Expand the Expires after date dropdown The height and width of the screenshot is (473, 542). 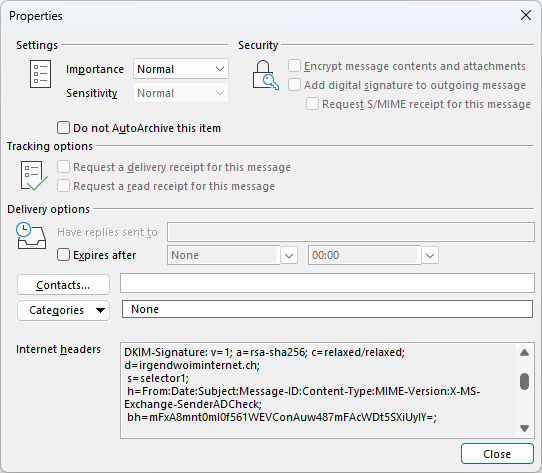click(x=289, y=256)
